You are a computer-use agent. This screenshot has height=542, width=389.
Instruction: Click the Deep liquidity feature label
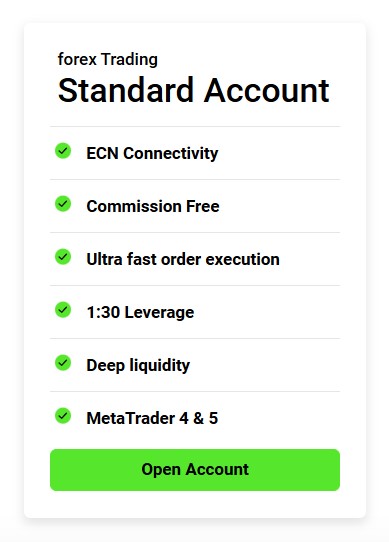click(x=138, y=365)
